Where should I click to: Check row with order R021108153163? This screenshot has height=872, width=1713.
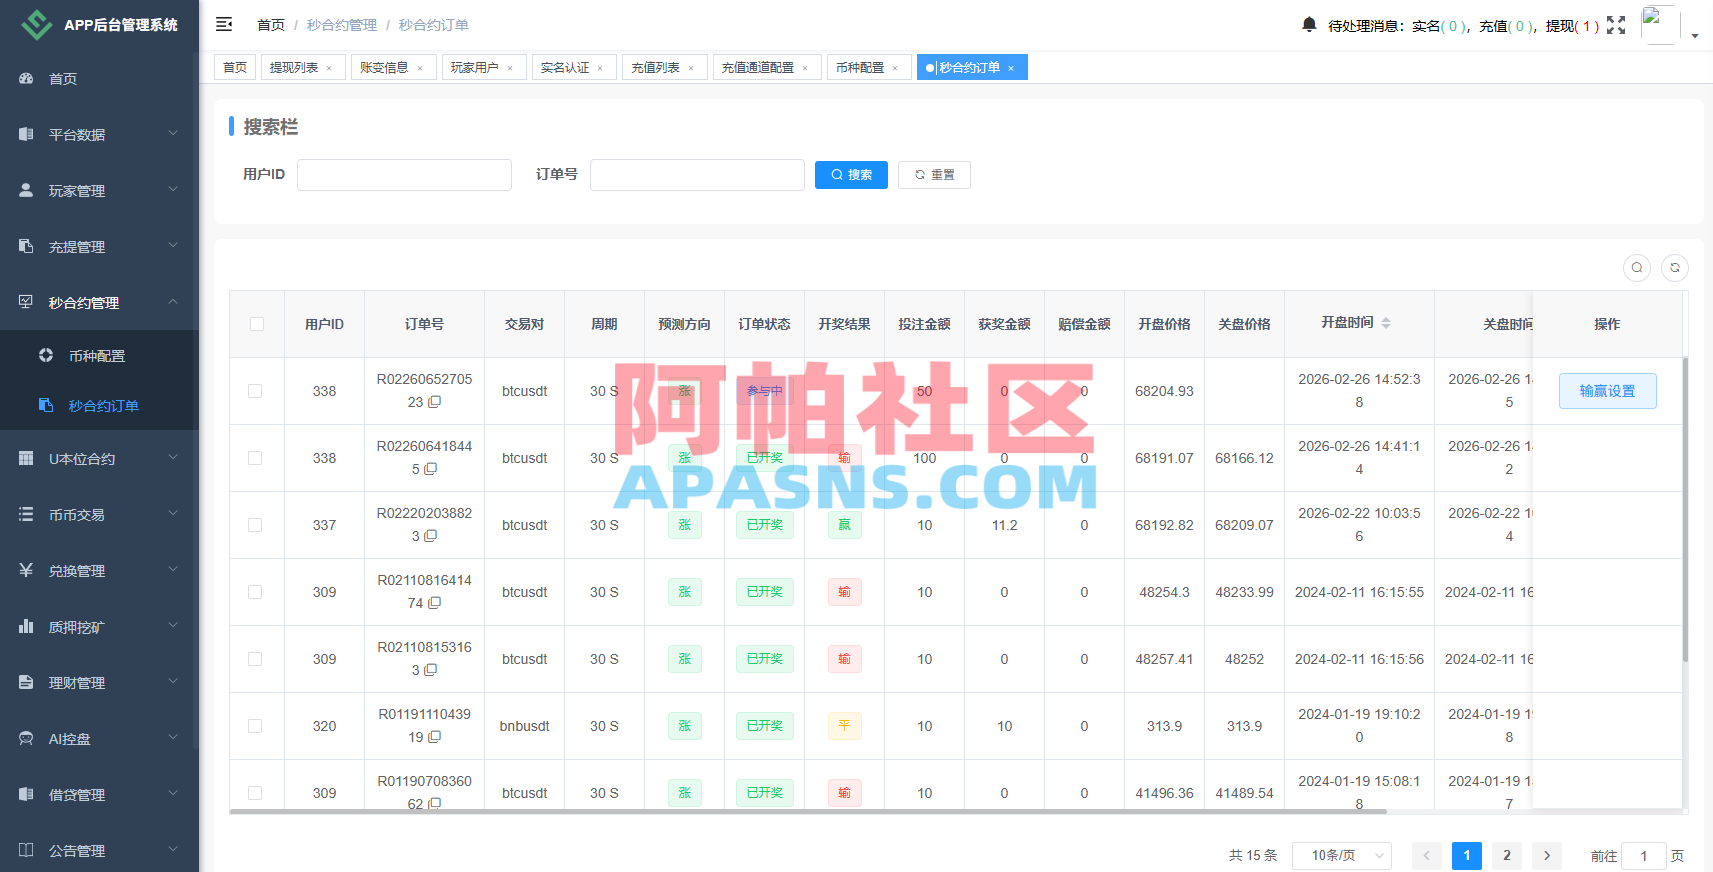pyautogui.click(x=255, y=659)
